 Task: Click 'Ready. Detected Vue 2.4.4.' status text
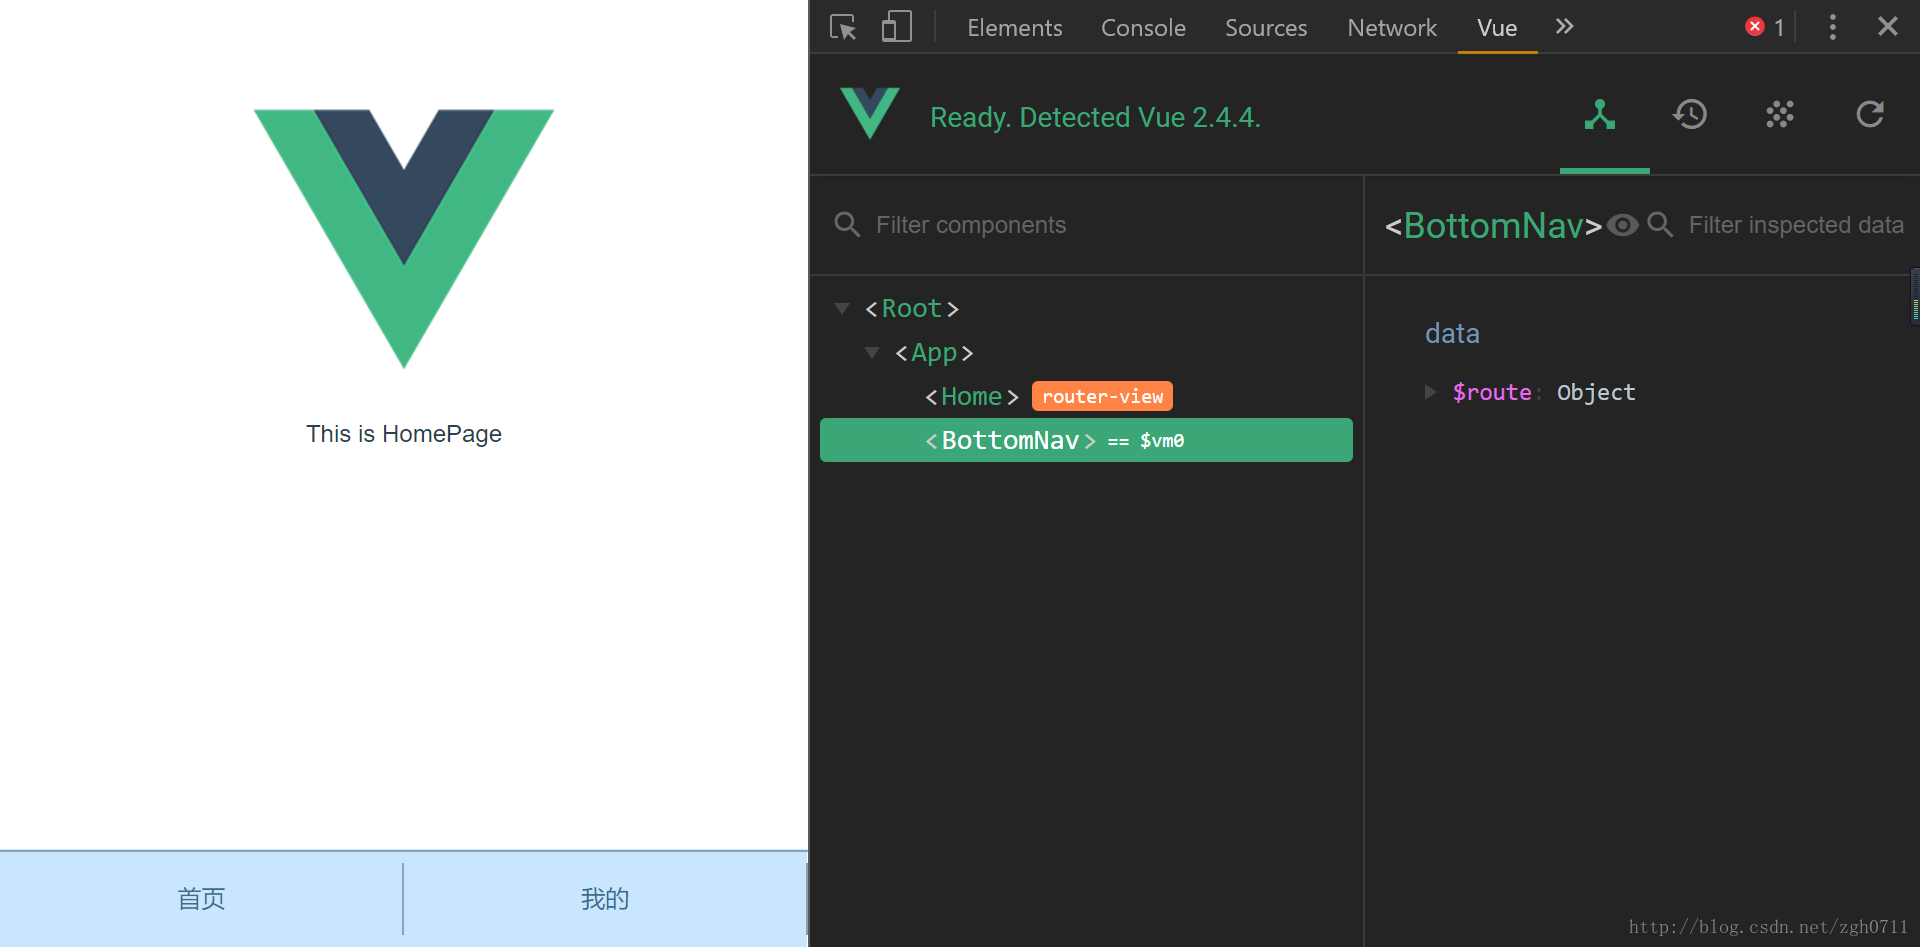(1095, 117)
